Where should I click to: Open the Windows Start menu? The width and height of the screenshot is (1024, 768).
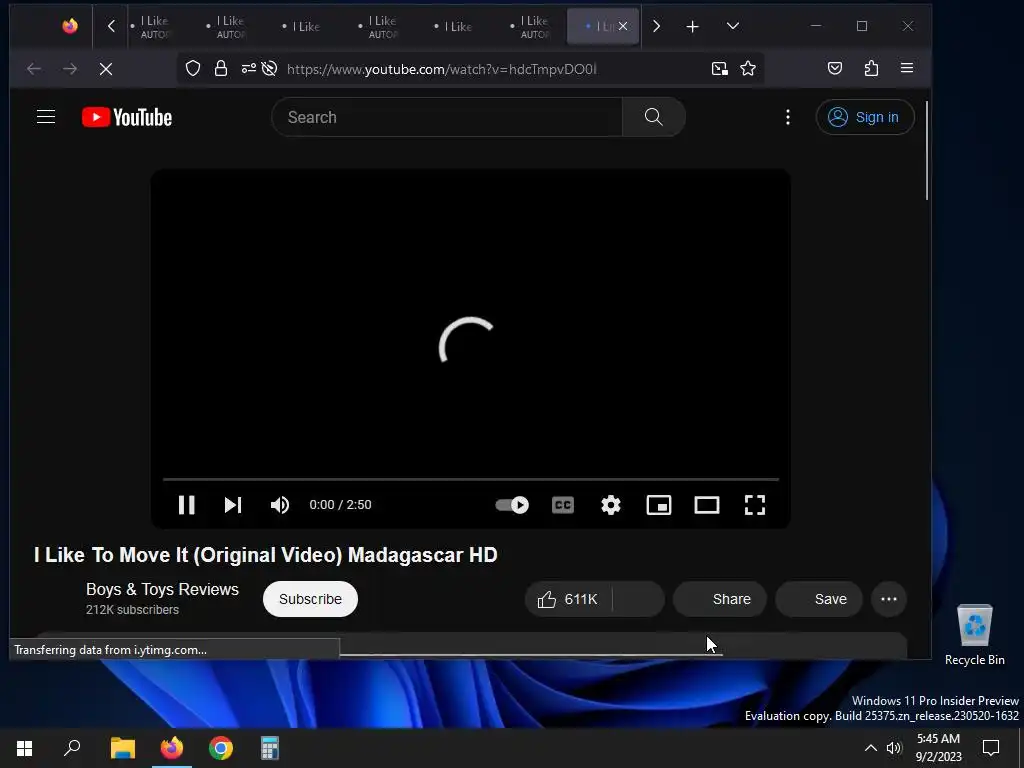(25, 748)
